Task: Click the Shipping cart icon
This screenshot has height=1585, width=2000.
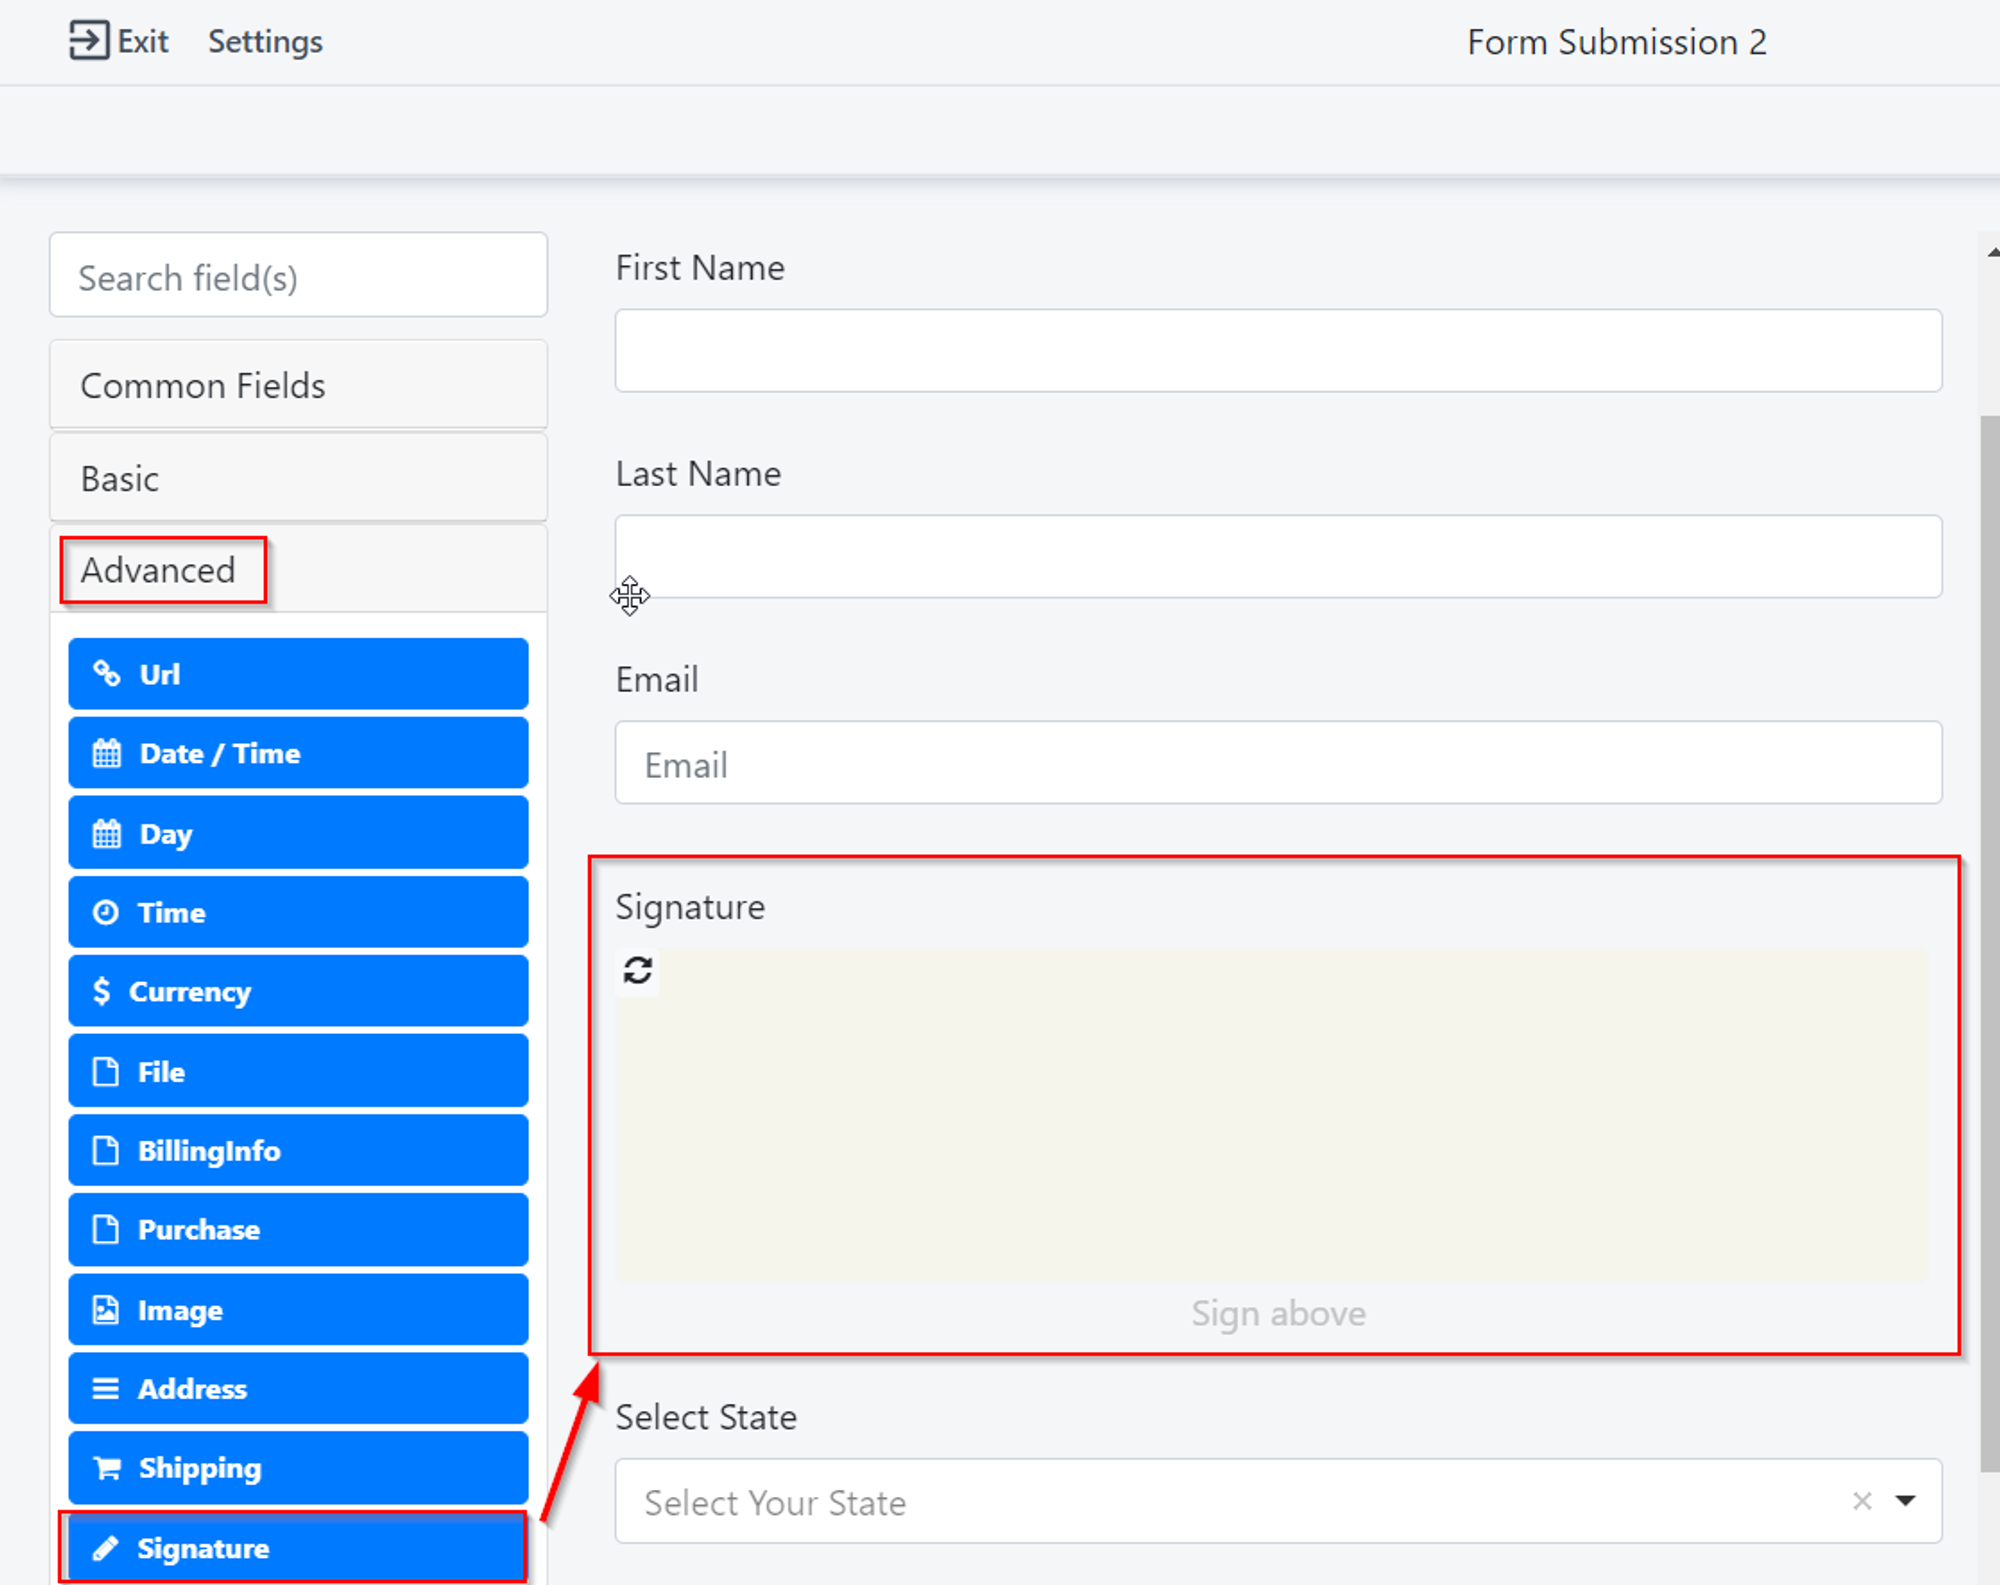Action: (107, 1468)
